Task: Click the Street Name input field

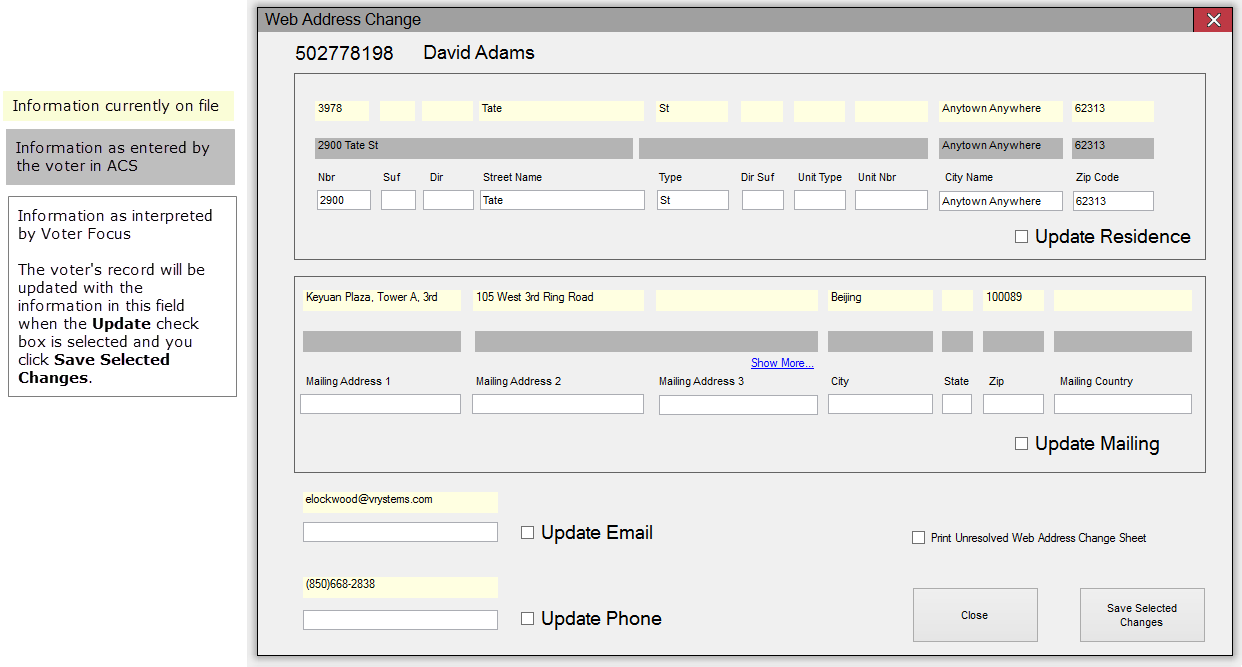Action: point(561,201)
